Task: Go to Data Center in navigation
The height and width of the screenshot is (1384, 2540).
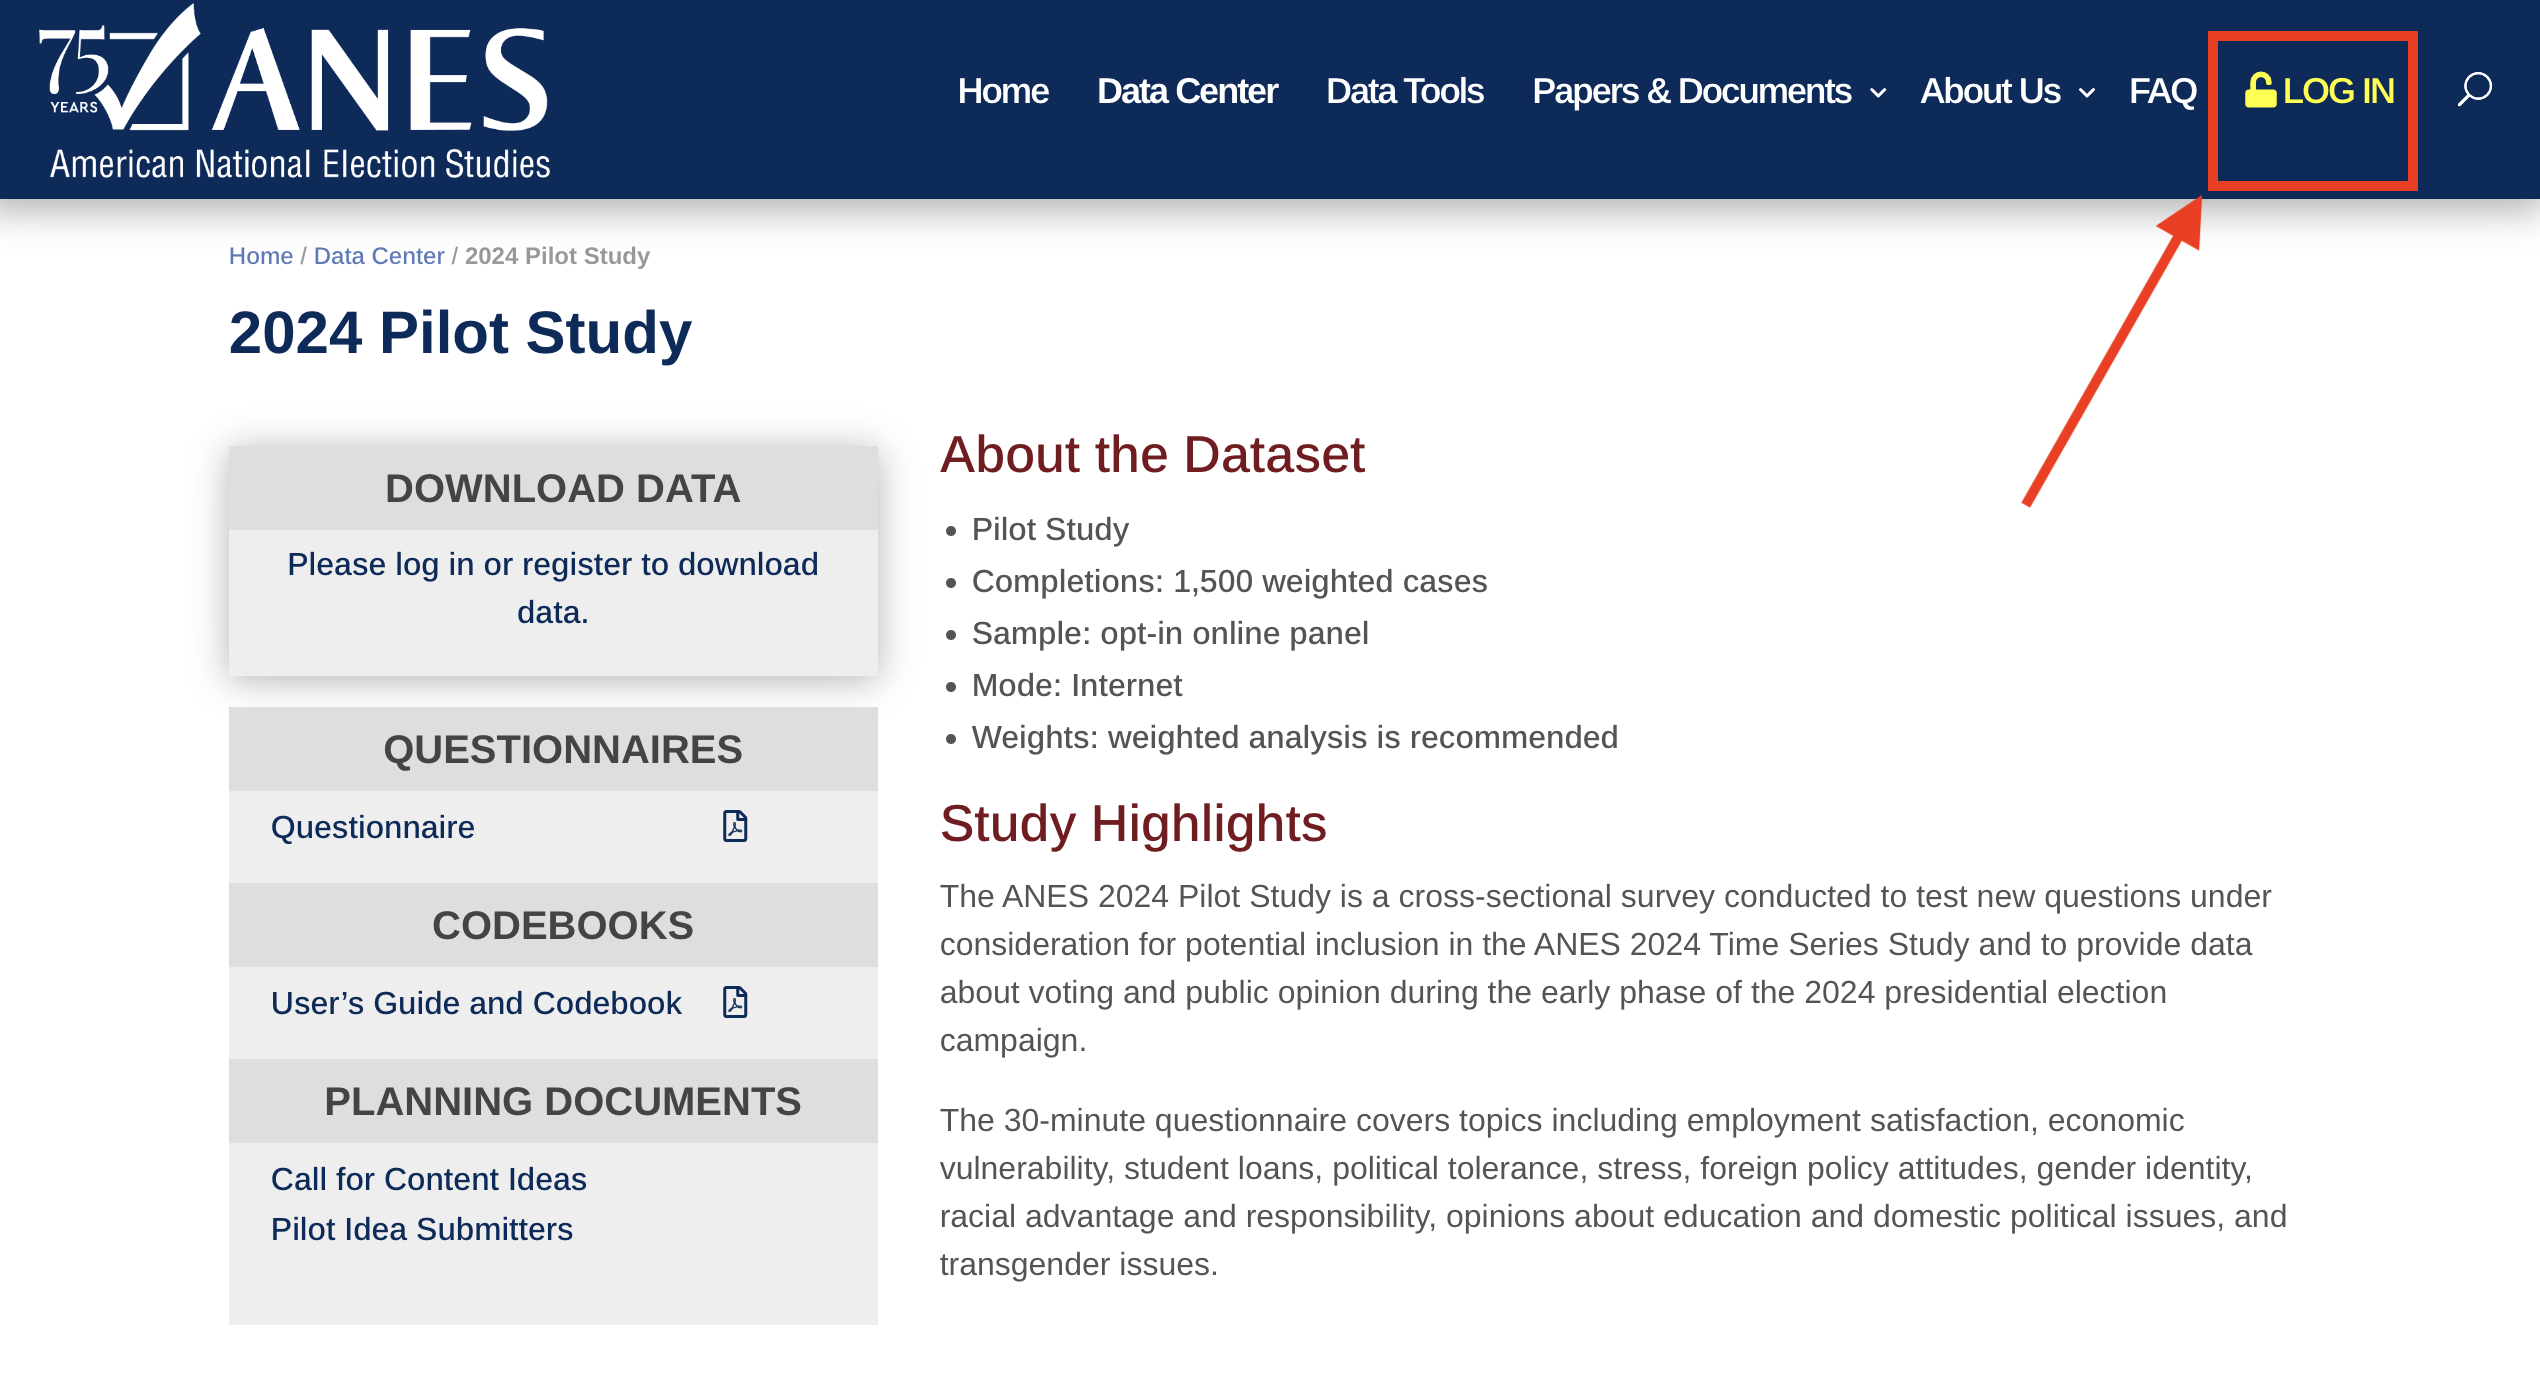Action: [x=1187, y=91]
